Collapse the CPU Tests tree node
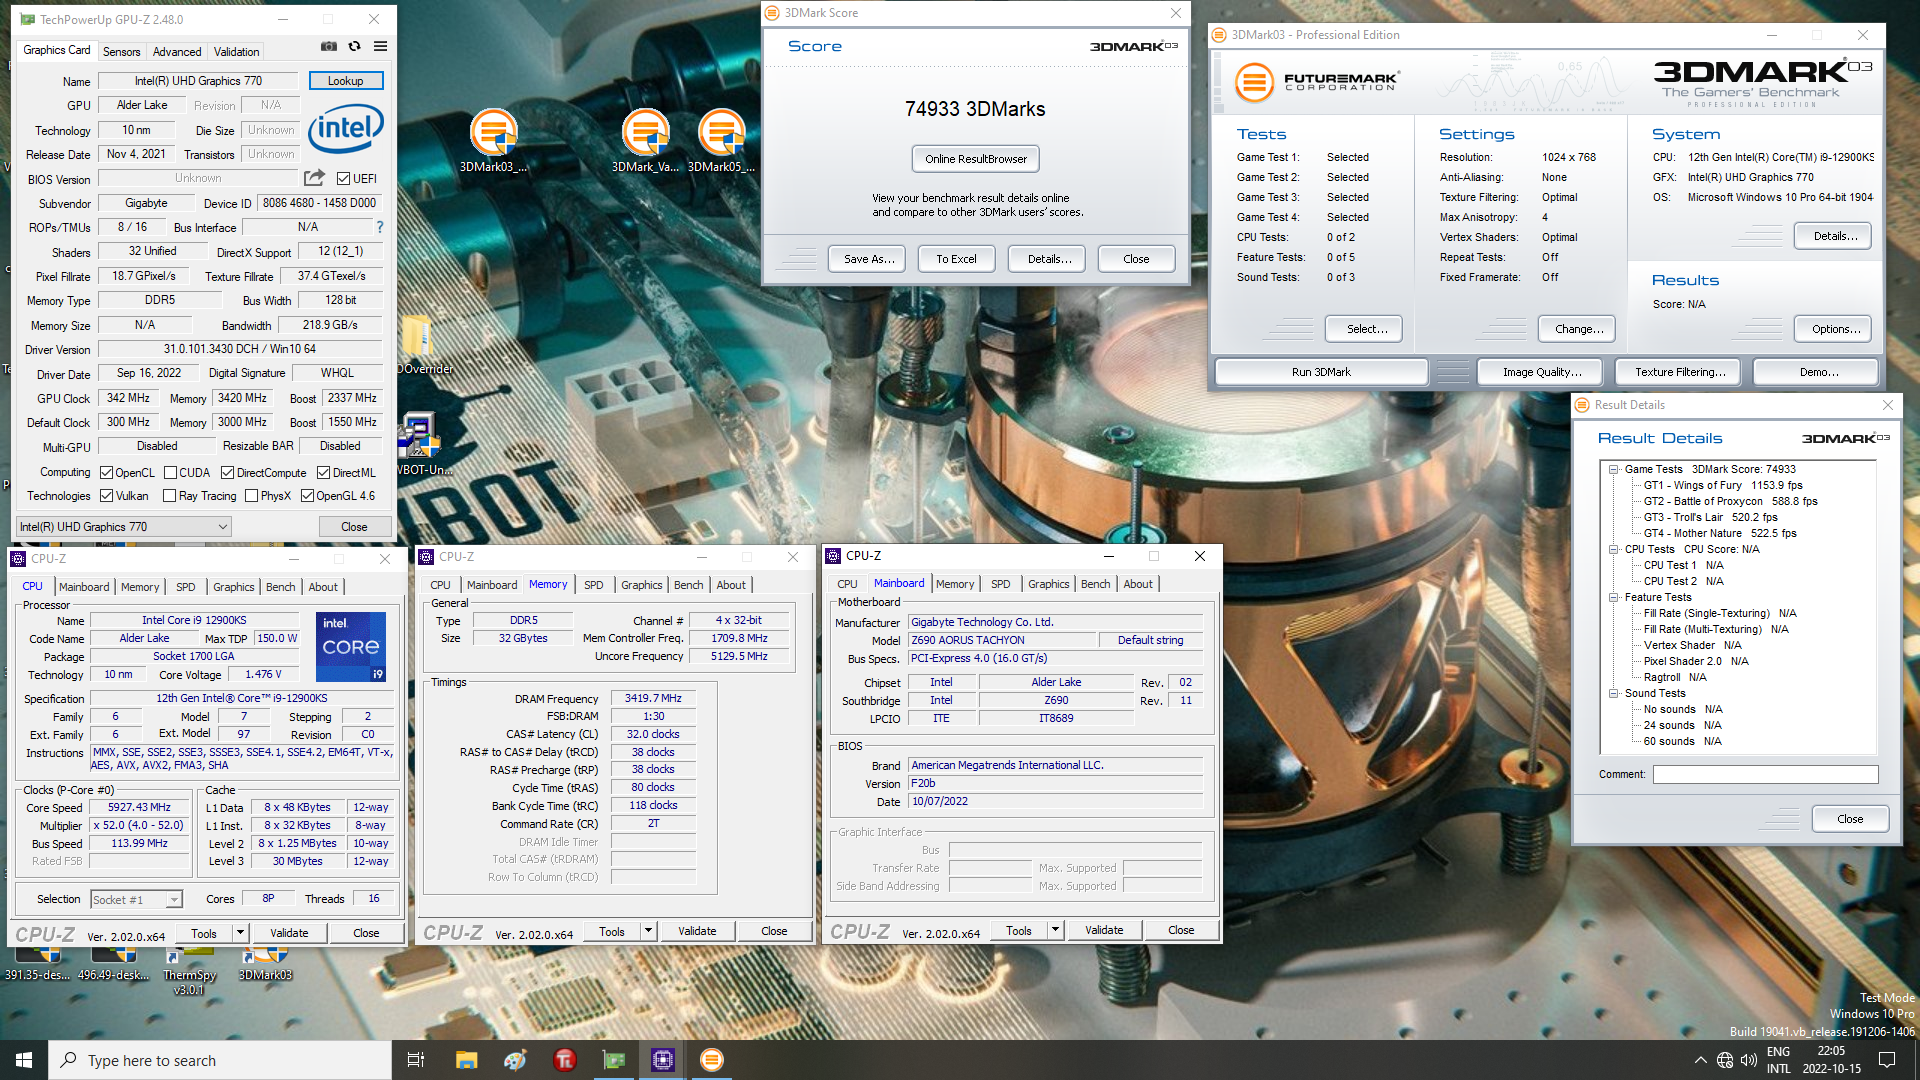Viewport: 1920px width, 1080px height. 1613,549
